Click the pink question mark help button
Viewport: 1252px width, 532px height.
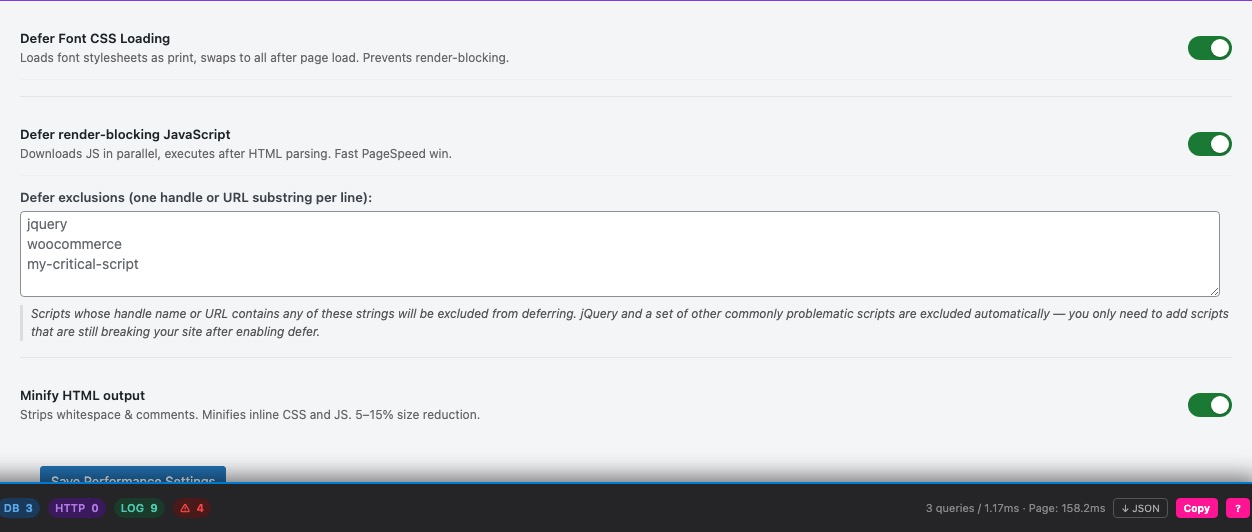point(1238,508)
